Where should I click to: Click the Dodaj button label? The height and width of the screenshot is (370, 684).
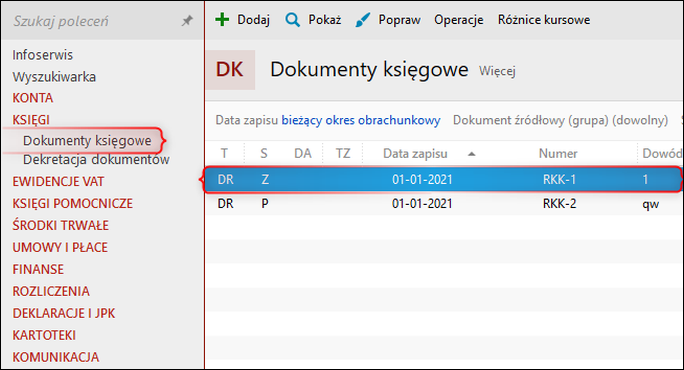click(253, 20)
